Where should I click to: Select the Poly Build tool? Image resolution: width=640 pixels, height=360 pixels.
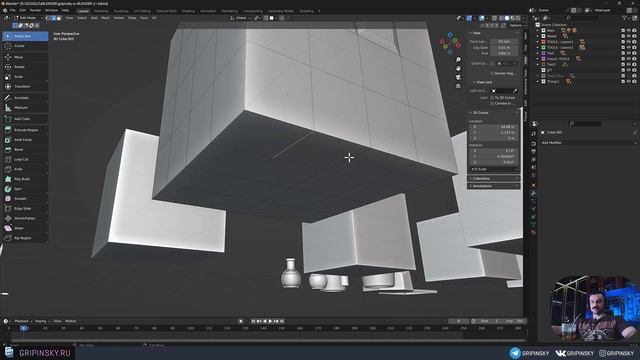click(25, 179)
